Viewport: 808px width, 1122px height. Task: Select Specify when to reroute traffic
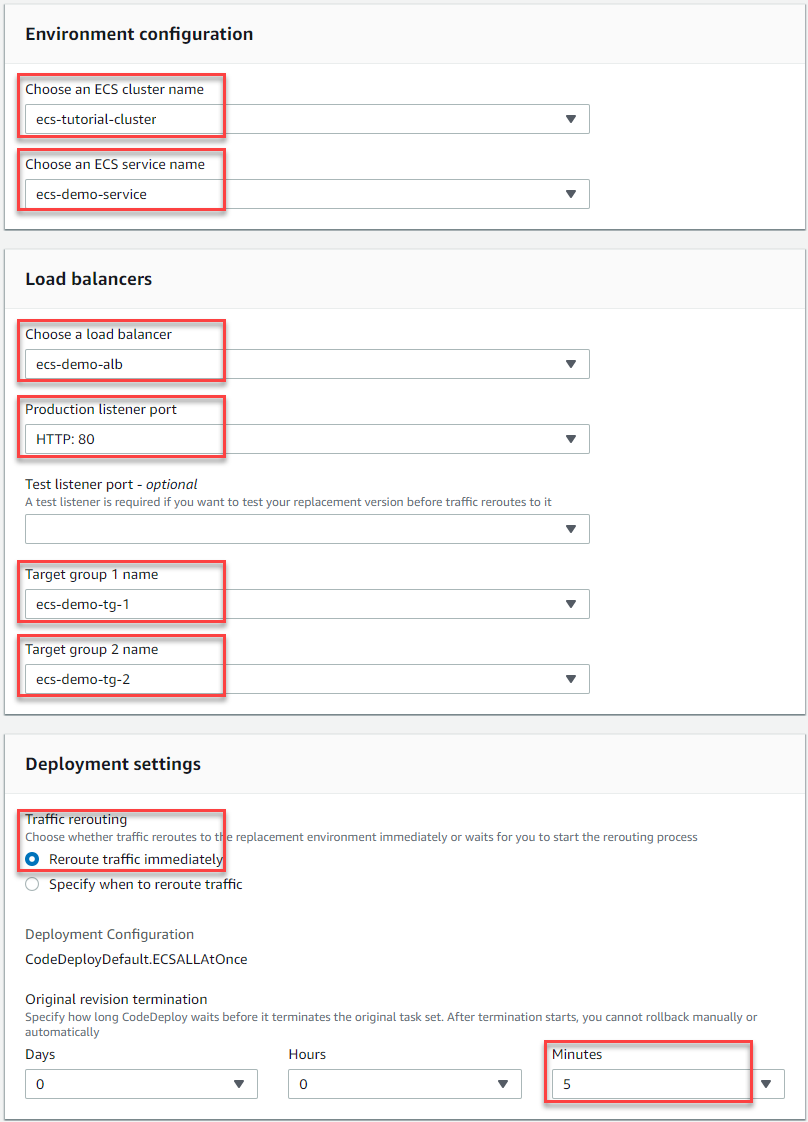point(34,883)
